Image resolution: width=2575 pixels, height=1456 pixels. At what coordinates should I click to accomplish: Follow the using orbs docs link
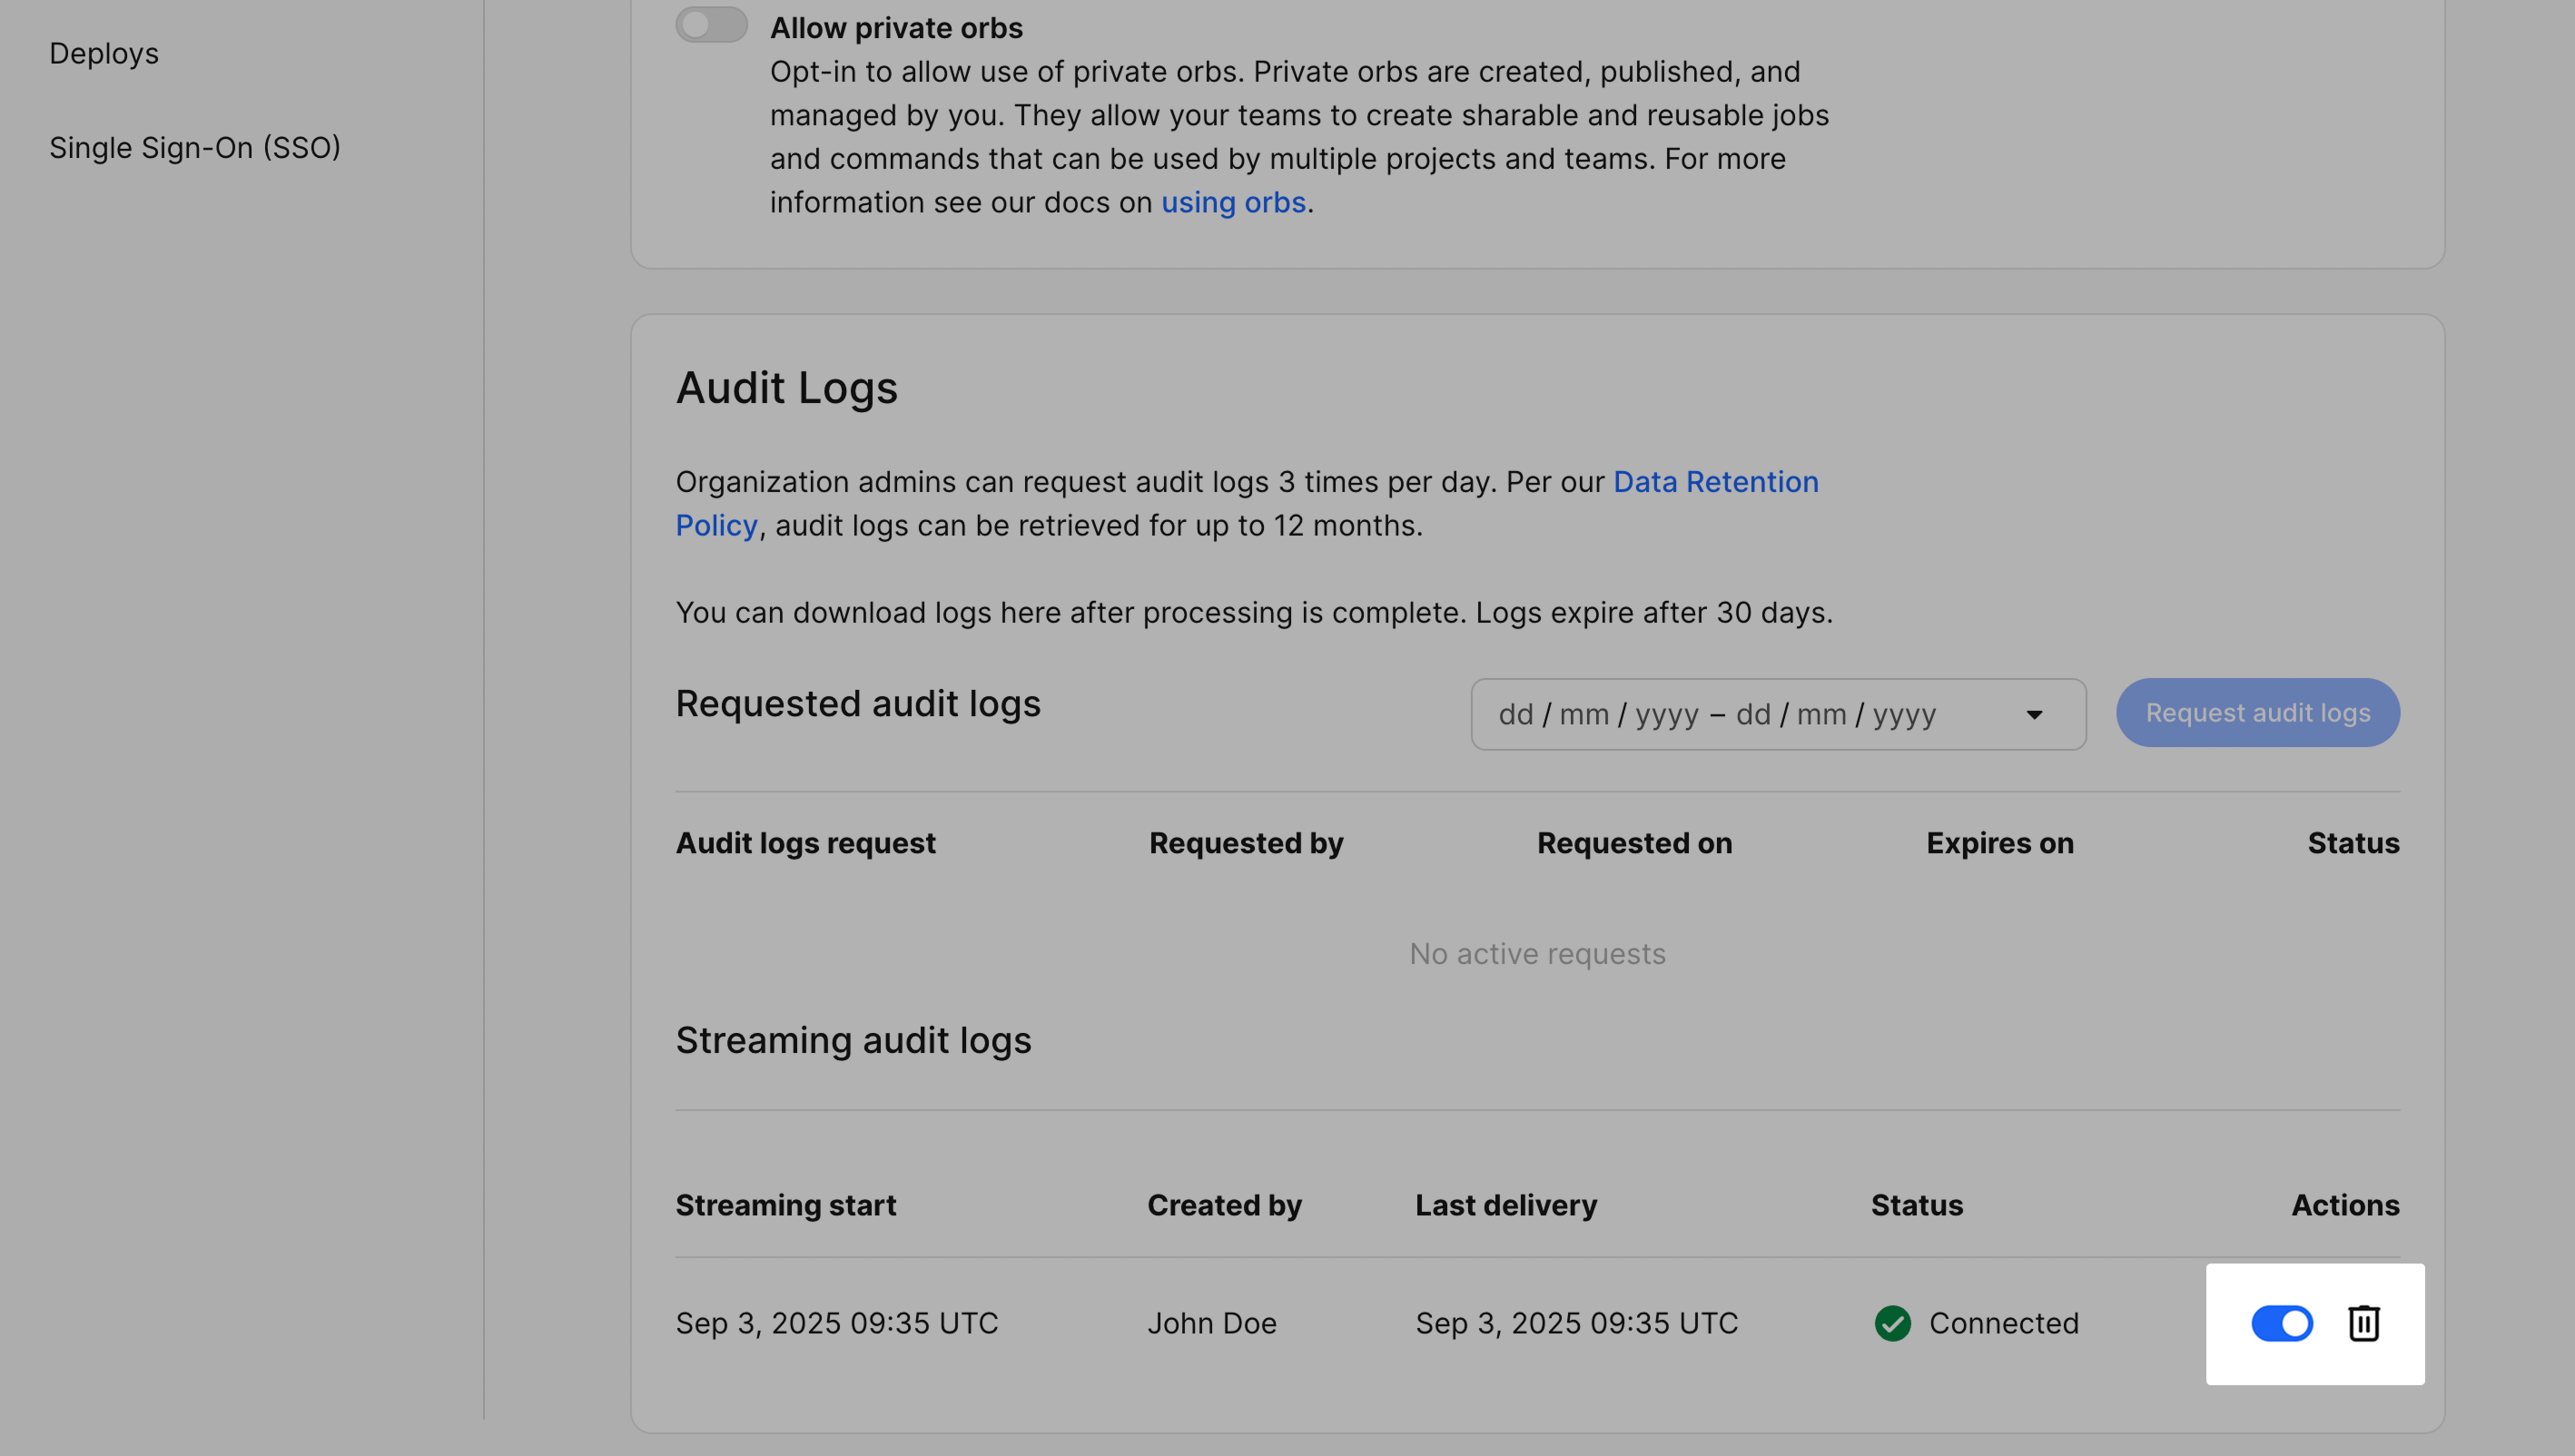coord(1232,202)
